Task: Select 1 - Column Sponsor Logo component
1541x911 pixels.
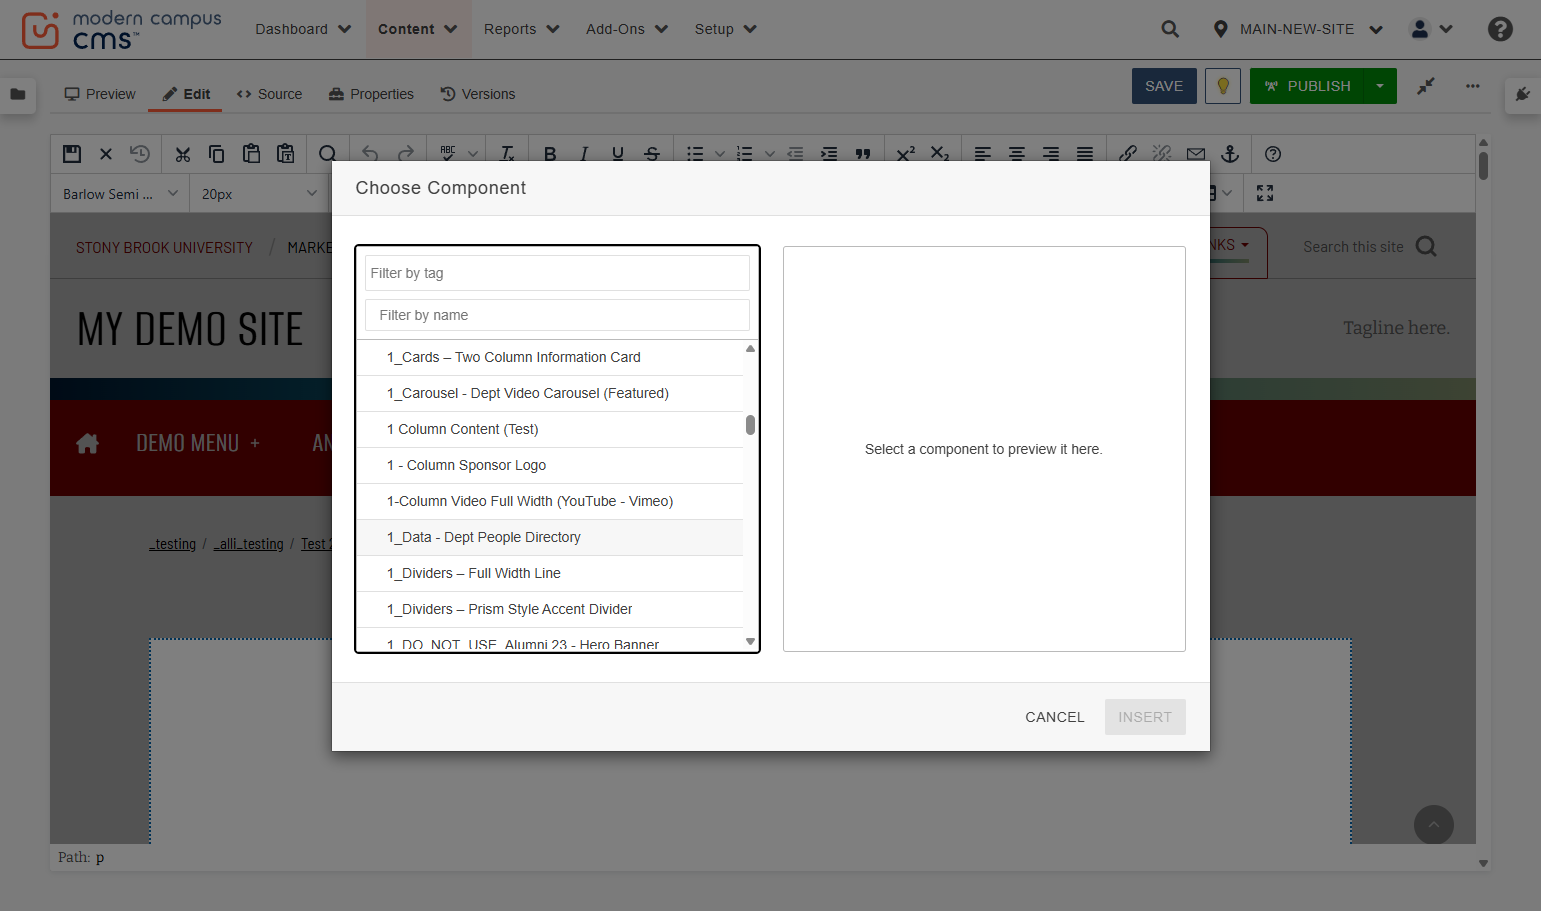Action: click(x=550, y=465)
